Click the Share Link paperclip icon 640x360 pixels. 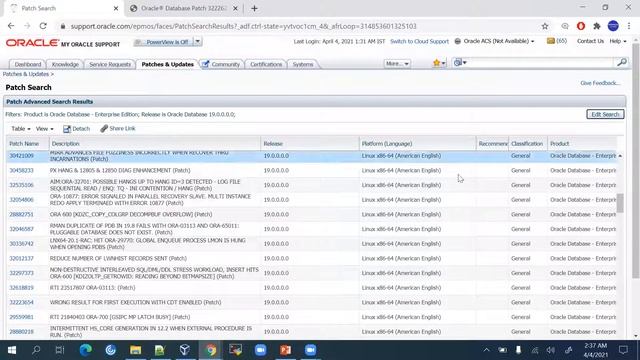(x=104, y=129)
